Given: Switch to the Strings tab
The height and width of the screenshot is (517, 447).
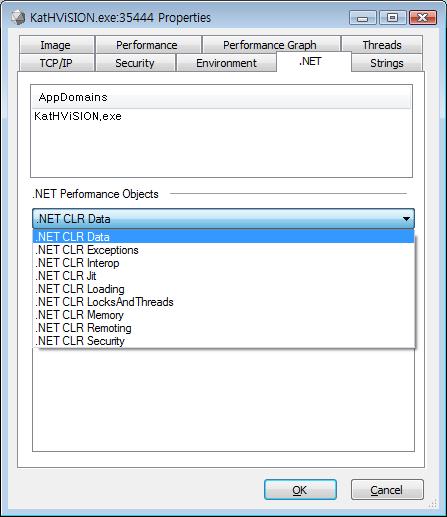Looking at the screenshot, I should [387, 63].
